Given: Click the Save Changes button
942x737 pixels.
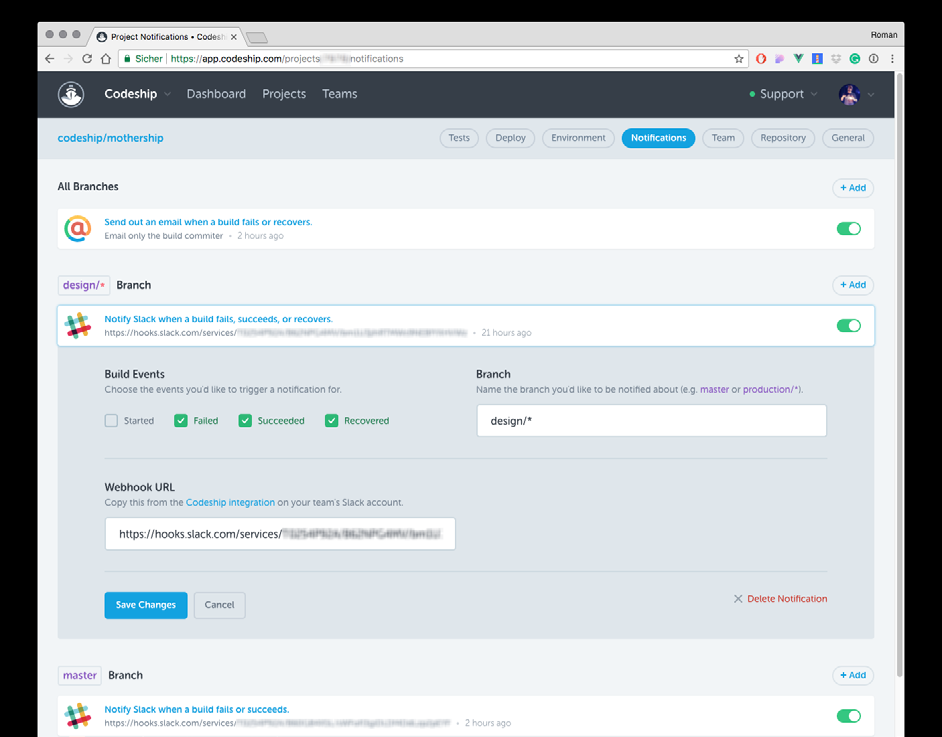Looking at the screenshot, I should pyautogui.click(x=146, y=605).
